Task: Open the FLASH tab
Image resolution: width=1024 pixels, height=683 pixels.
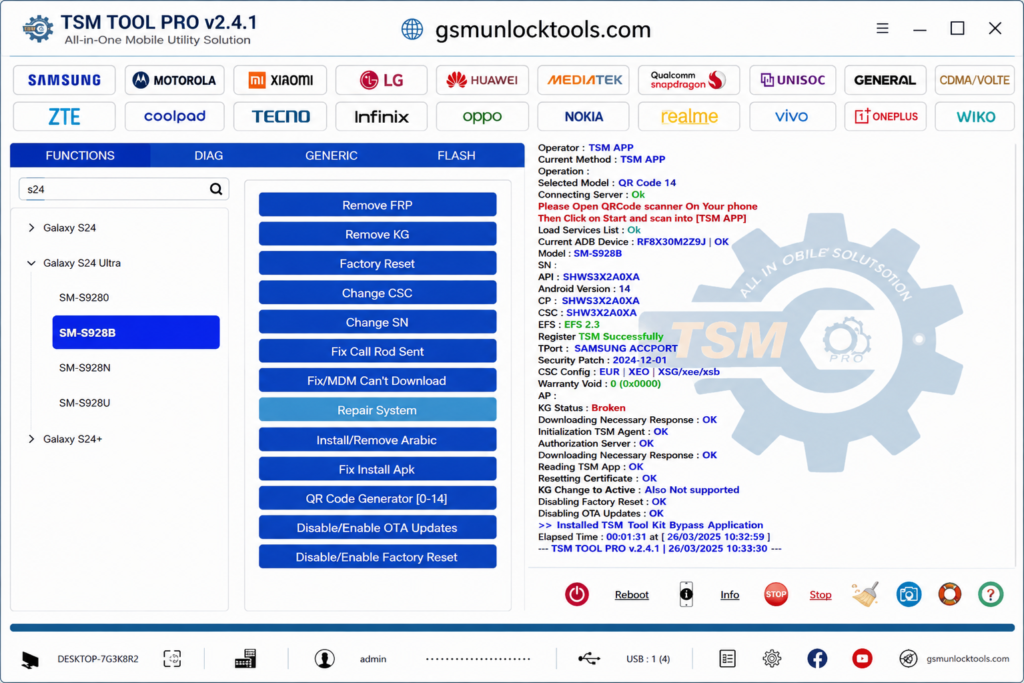Action: [x=456, y=155]
